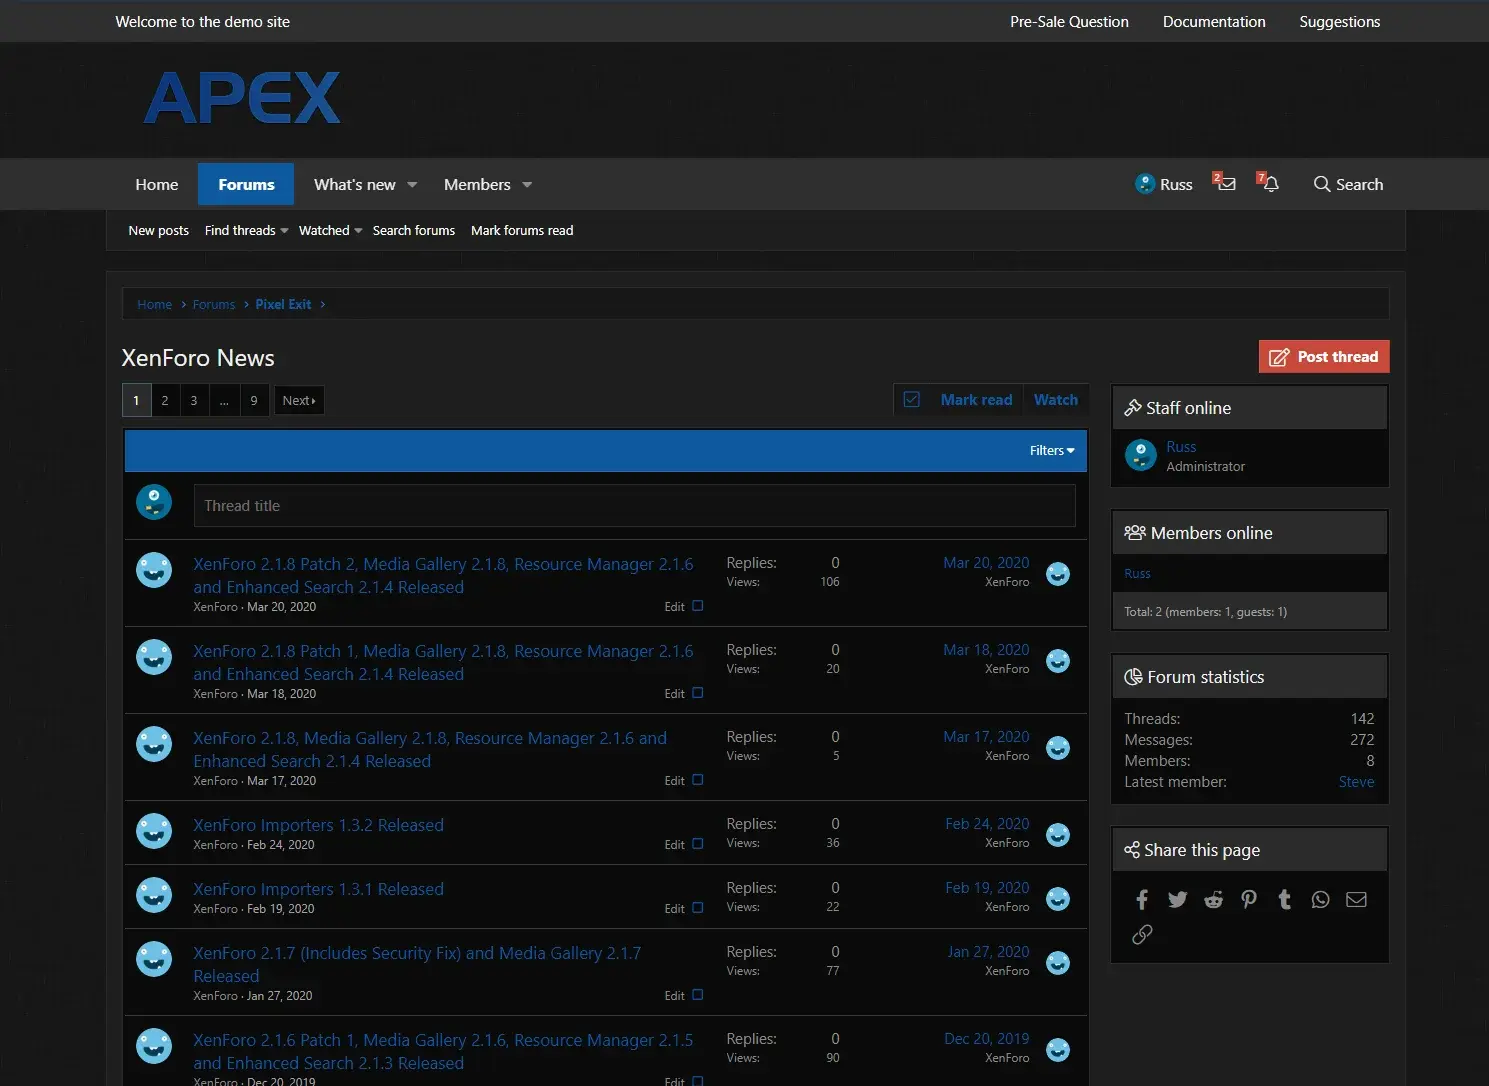This screenshot has width=1489, height=1086.
Task: Open the Members navigation tab
Action: 477,185
